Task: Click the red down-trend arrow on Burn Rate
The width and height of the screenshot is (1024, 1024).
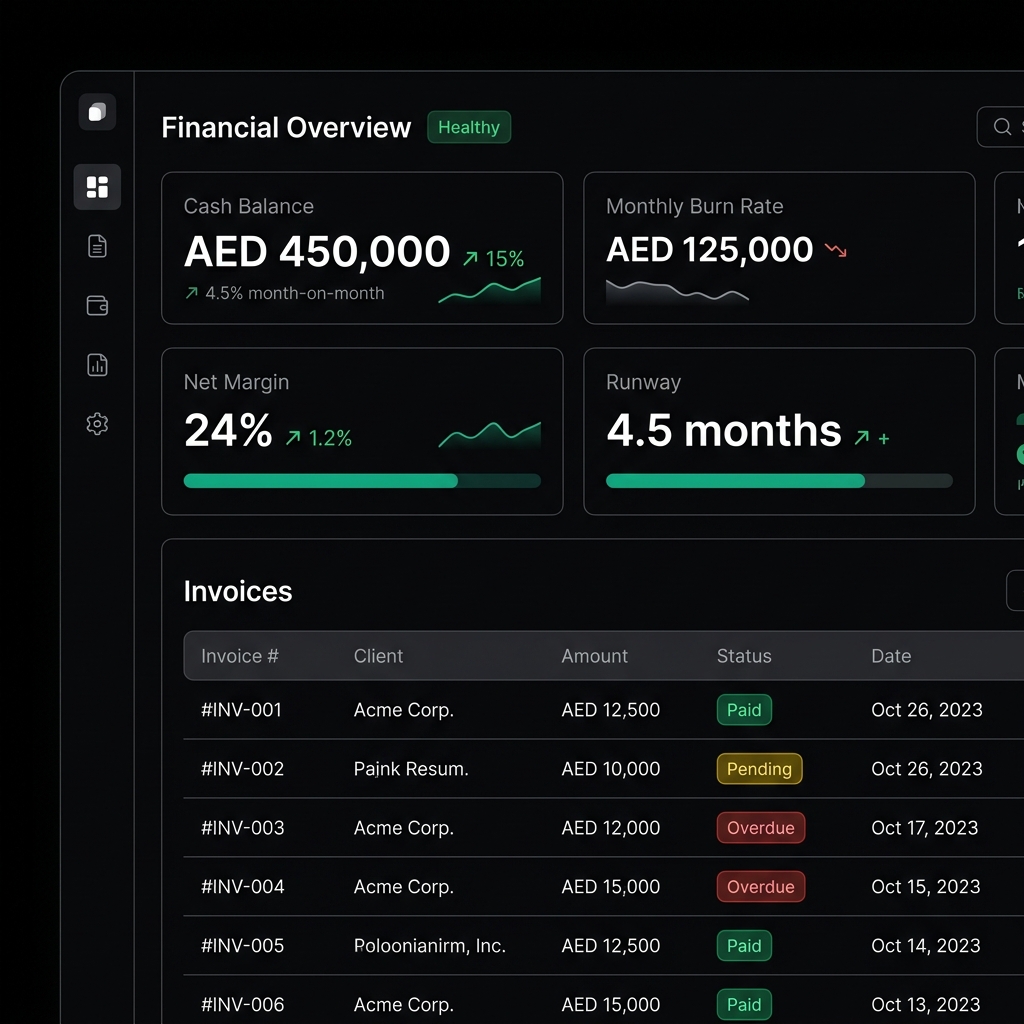Action: tap(835, 250)
